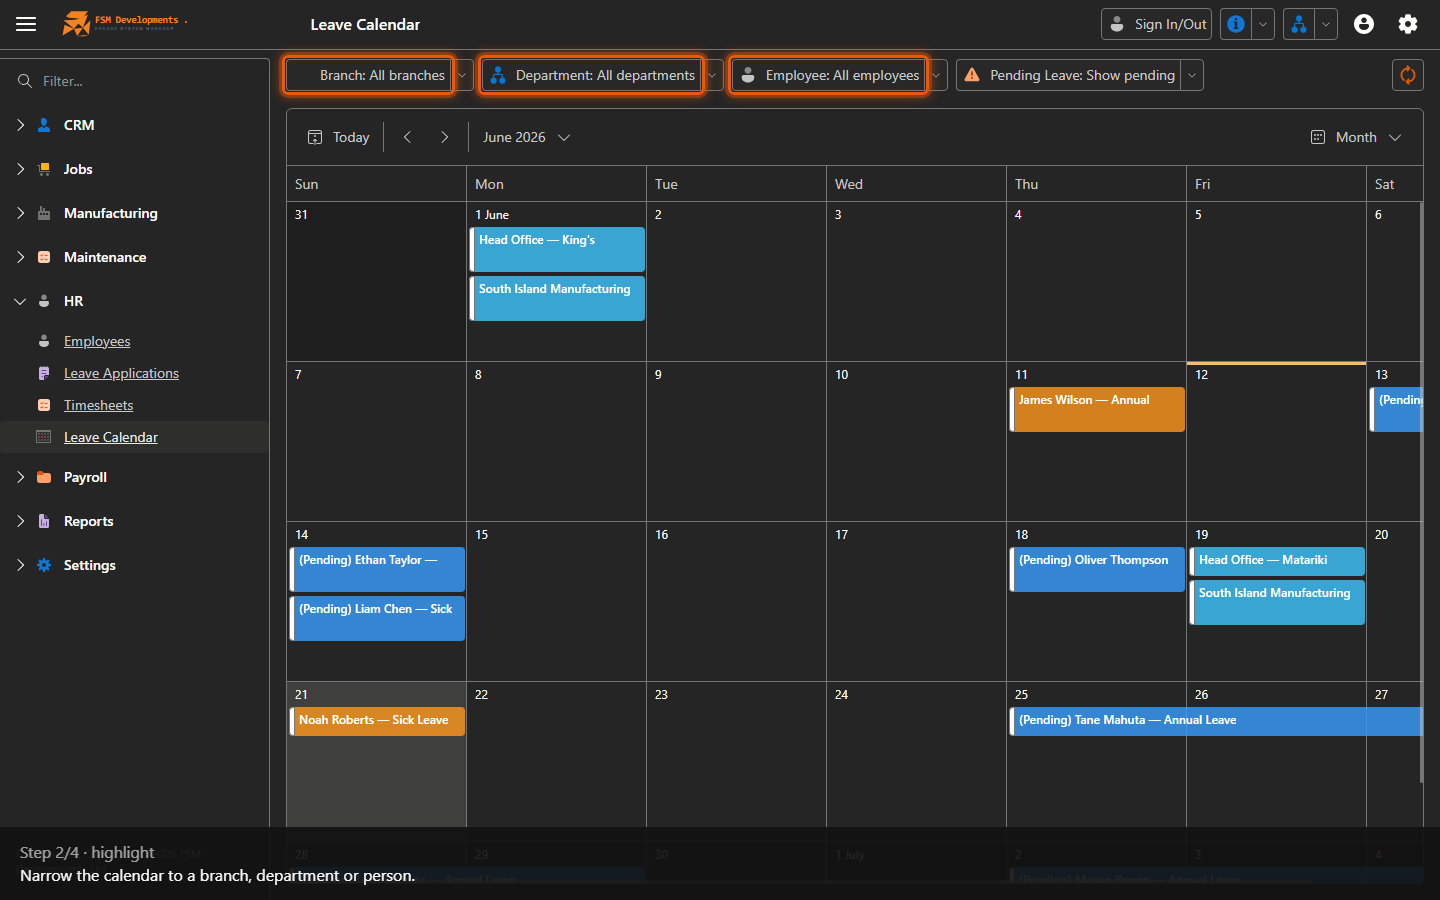Open Head Office Matariki holiday event
The width and height of the screenshot is (1440, 900).
tap(1277, 561)
